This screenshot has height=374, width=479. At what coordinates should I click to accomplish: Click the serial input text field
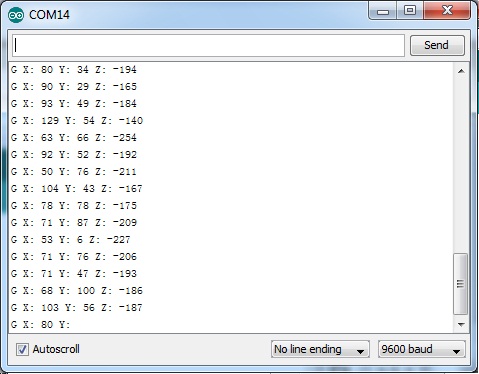pos(208,45)
